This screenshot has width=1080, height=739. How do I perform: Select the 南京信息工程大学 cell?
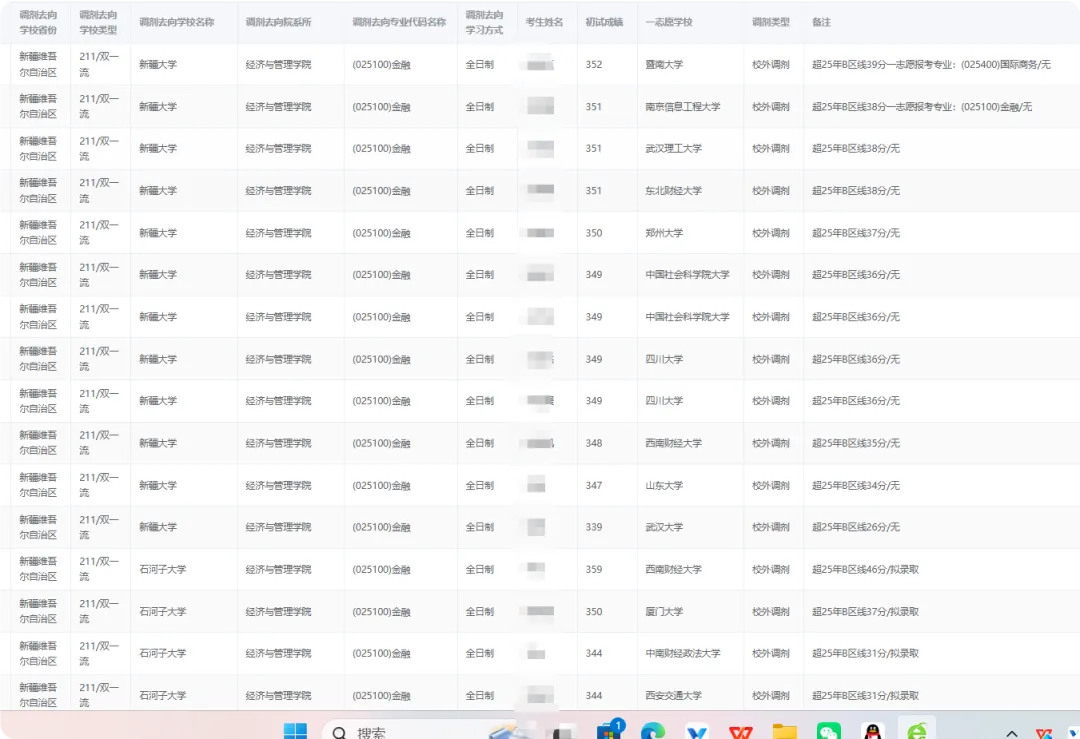point(683,107)
